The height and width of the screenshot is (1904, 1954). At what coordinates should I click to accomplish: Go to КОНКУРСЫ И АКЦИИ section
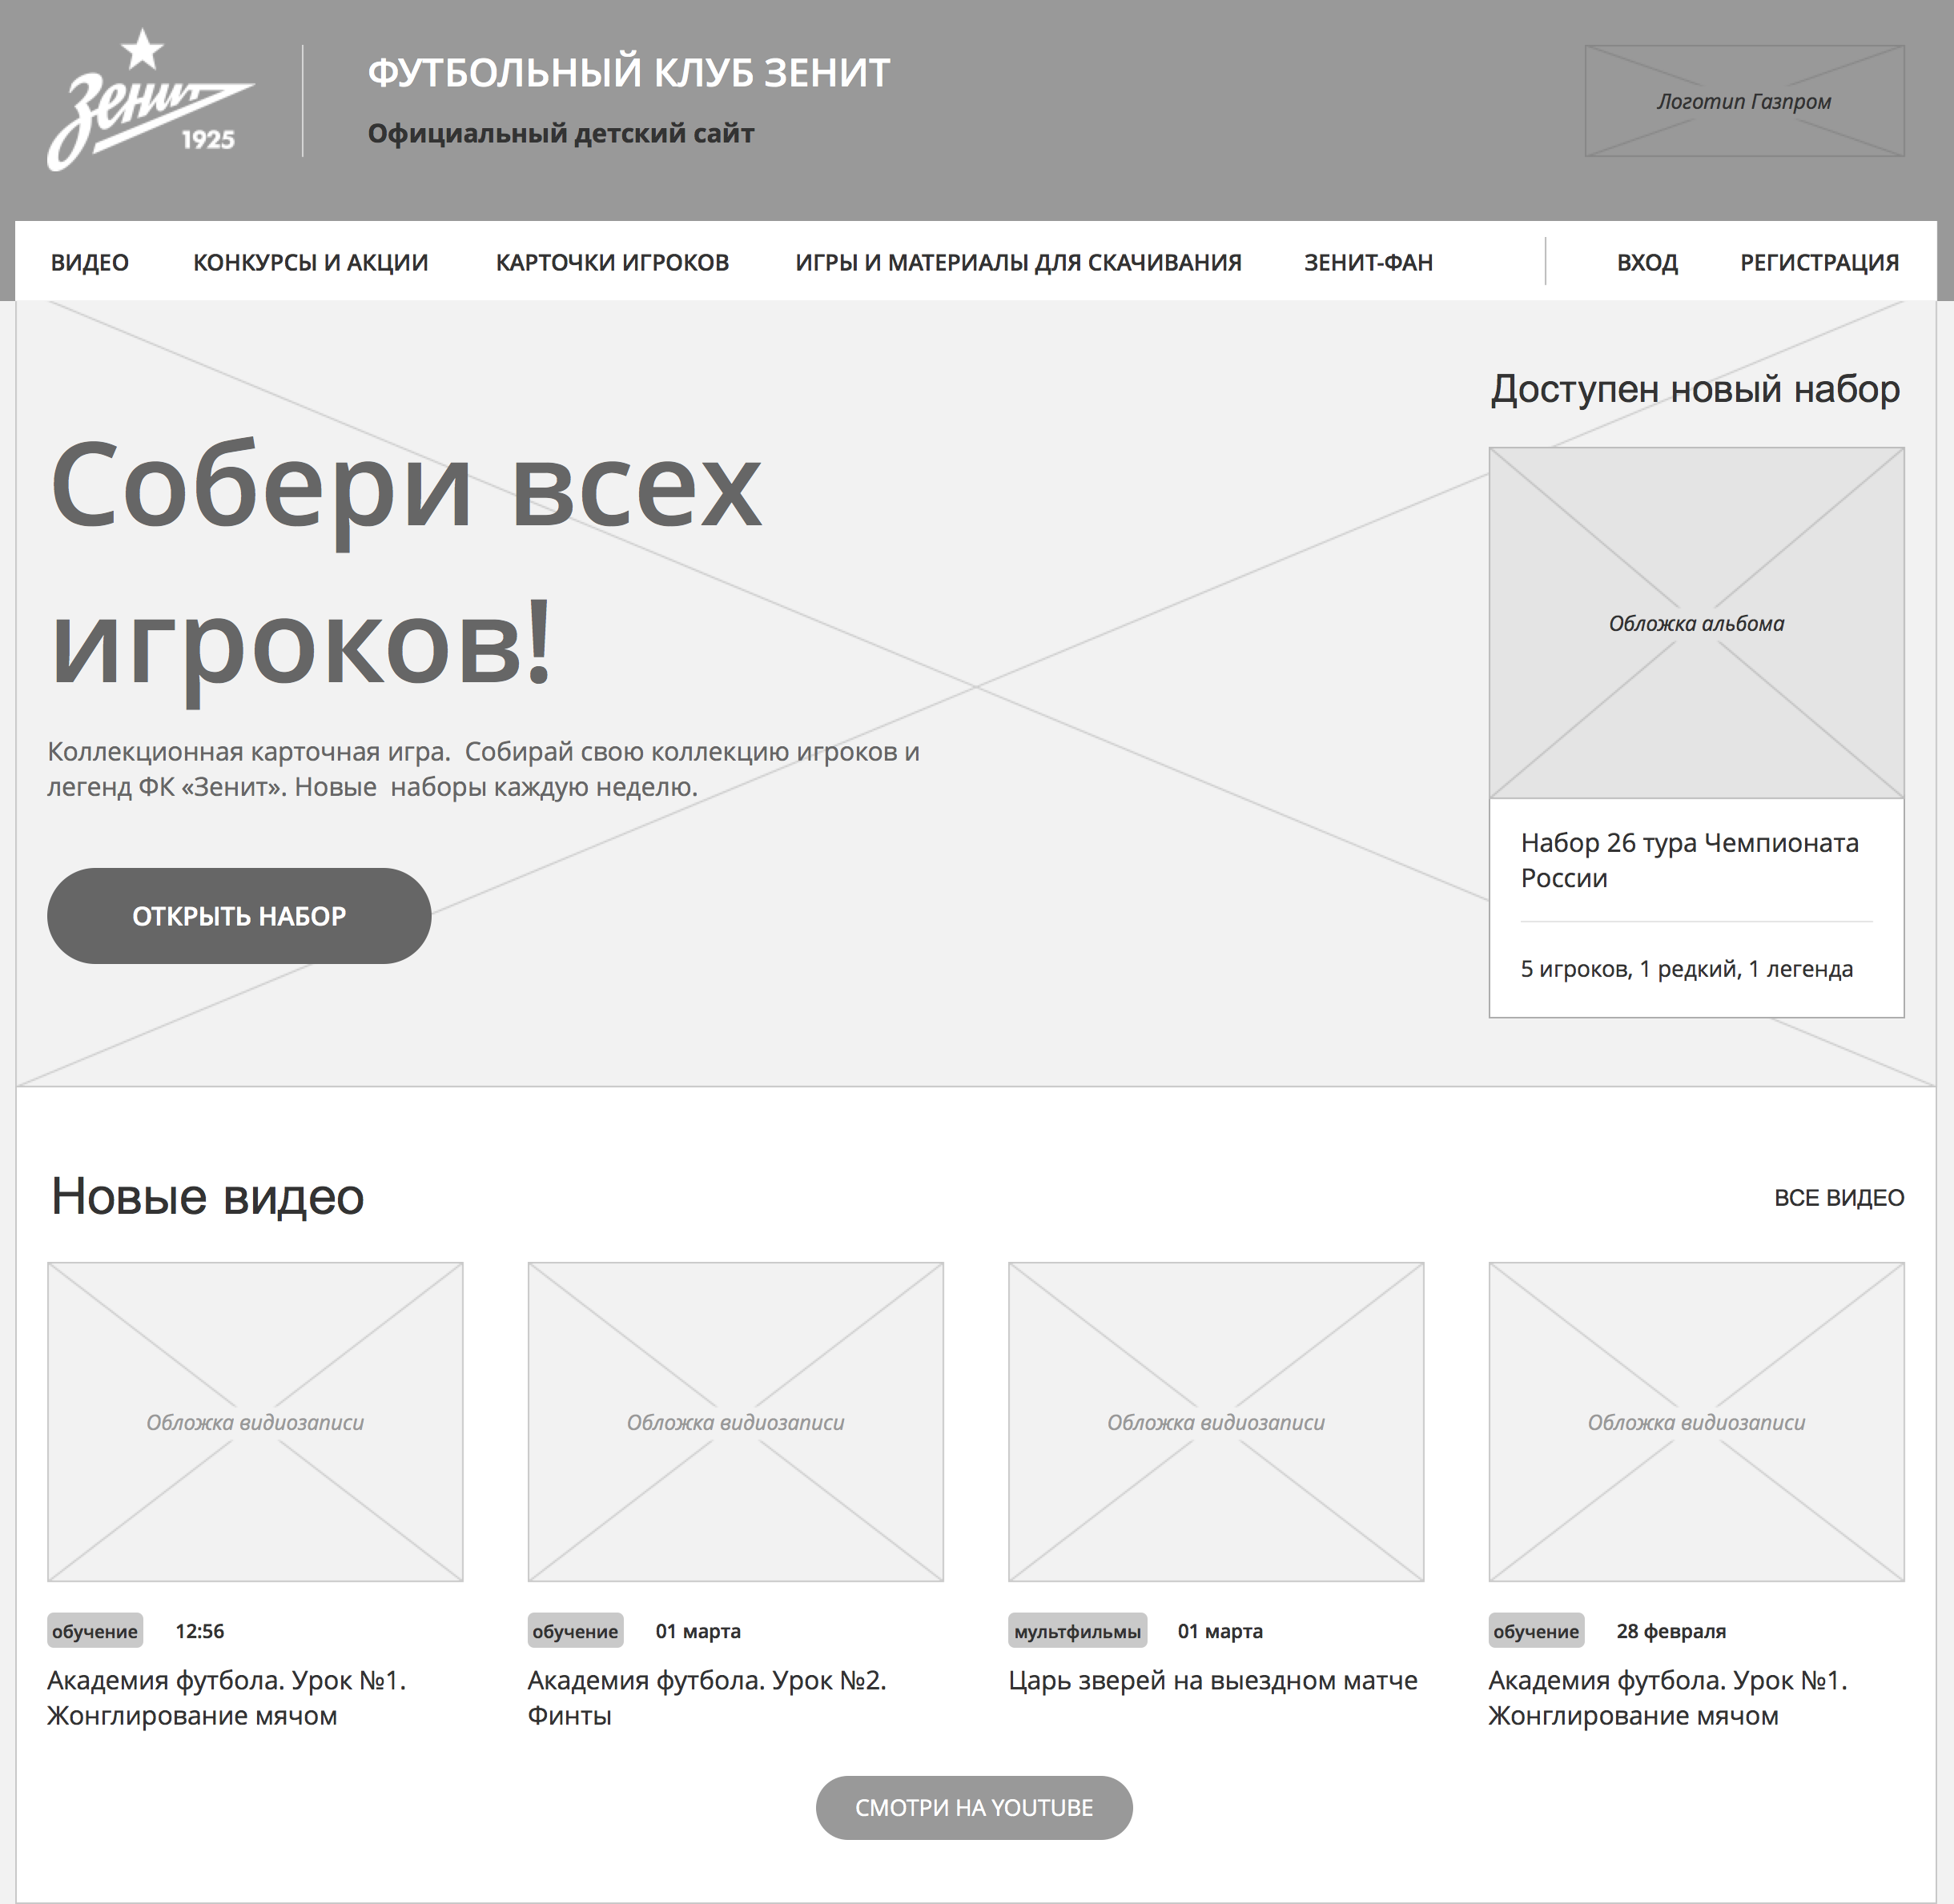[310, 262]
